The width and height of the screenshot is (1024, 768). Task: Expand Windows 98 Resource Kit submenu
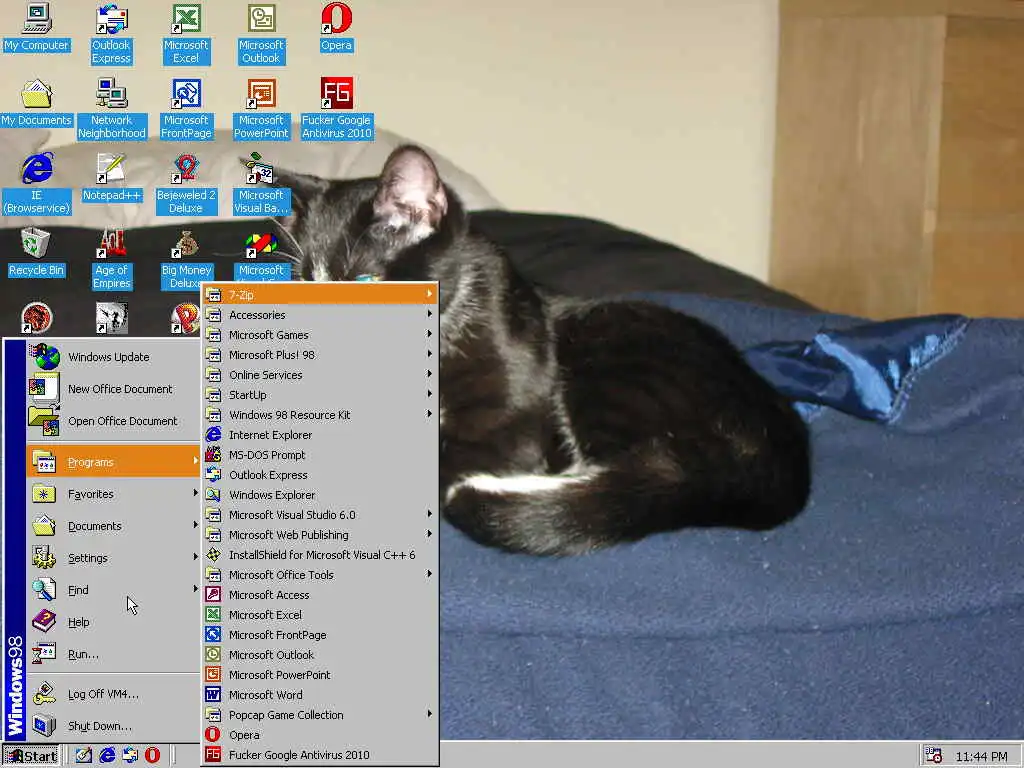(320, 415)
